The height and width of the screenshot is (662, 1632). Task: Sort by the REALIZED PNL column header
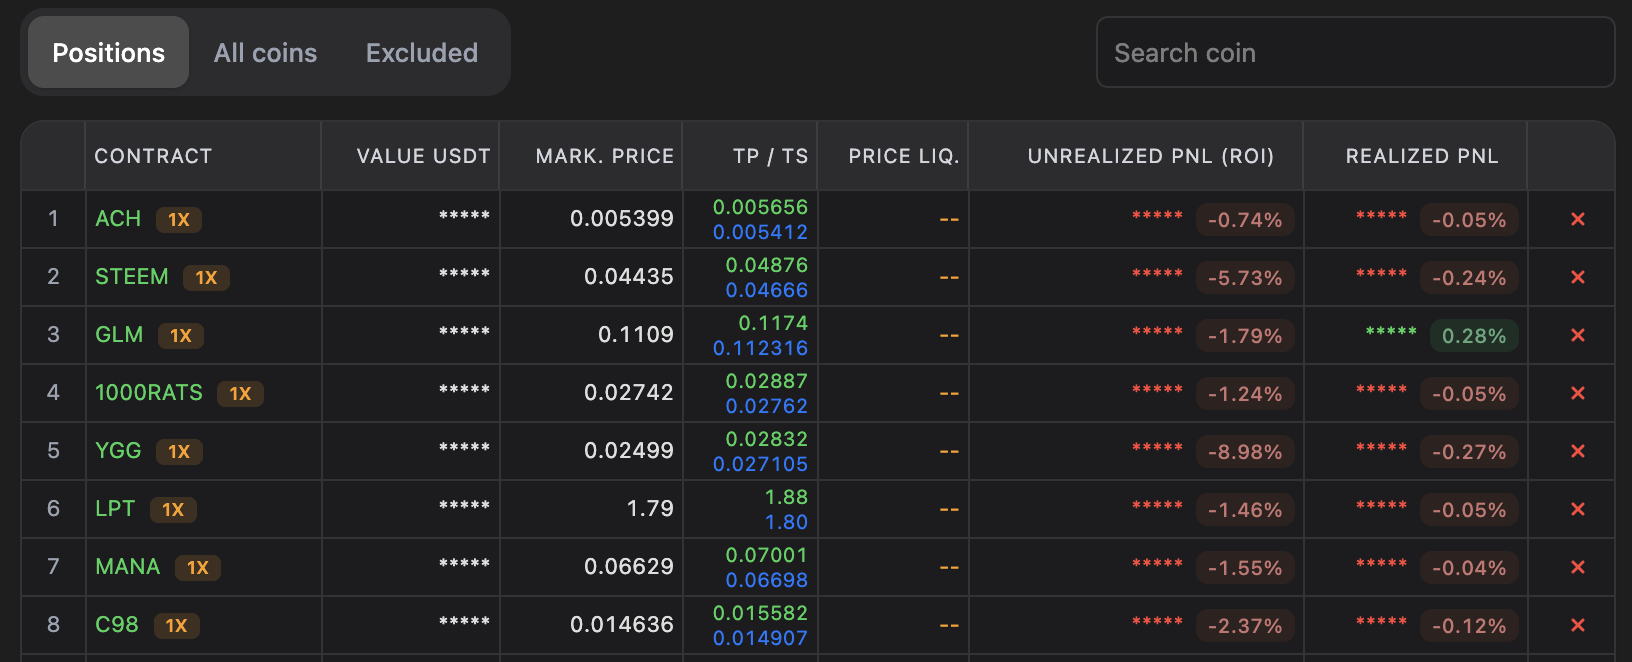click(1422, 156)
